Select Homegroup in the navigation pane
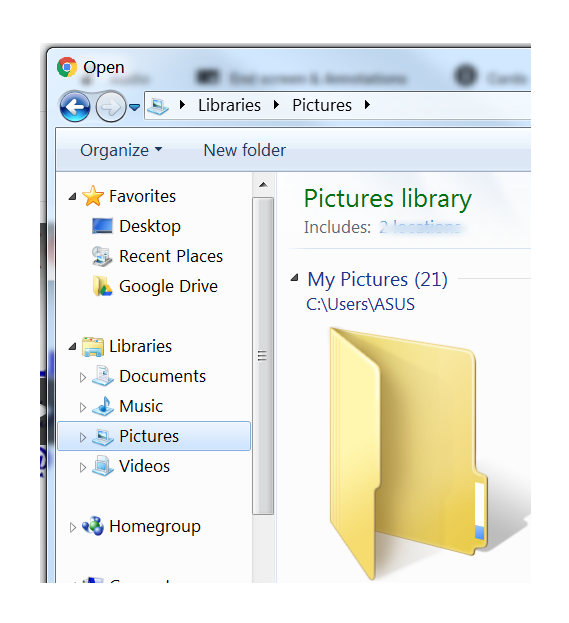The height and width of the screenshot is (623, 569). pyautogui.click(x=155, y=527)
